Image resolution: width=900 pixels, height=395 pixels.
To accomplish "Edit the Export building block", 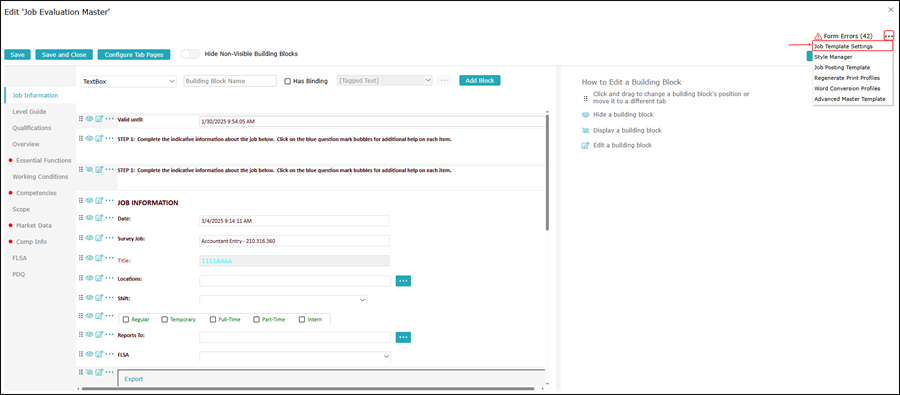I will coord(99,373).
